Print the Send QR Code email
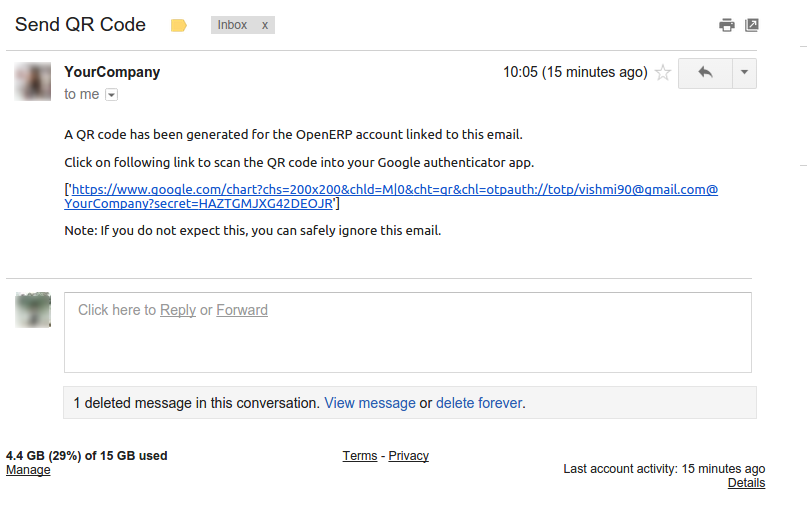Viewport: 807px width, 516px height. (x=727, y=25)
